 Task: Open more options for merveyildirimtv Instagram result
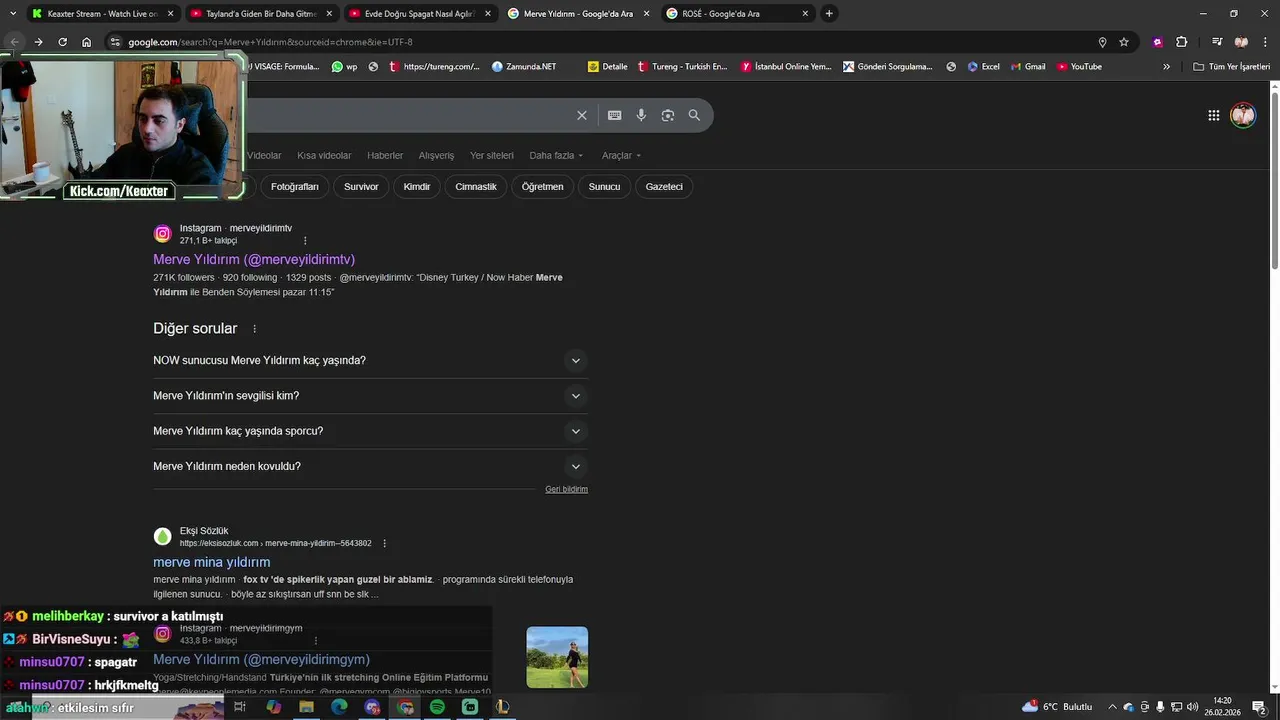[305, 240]
